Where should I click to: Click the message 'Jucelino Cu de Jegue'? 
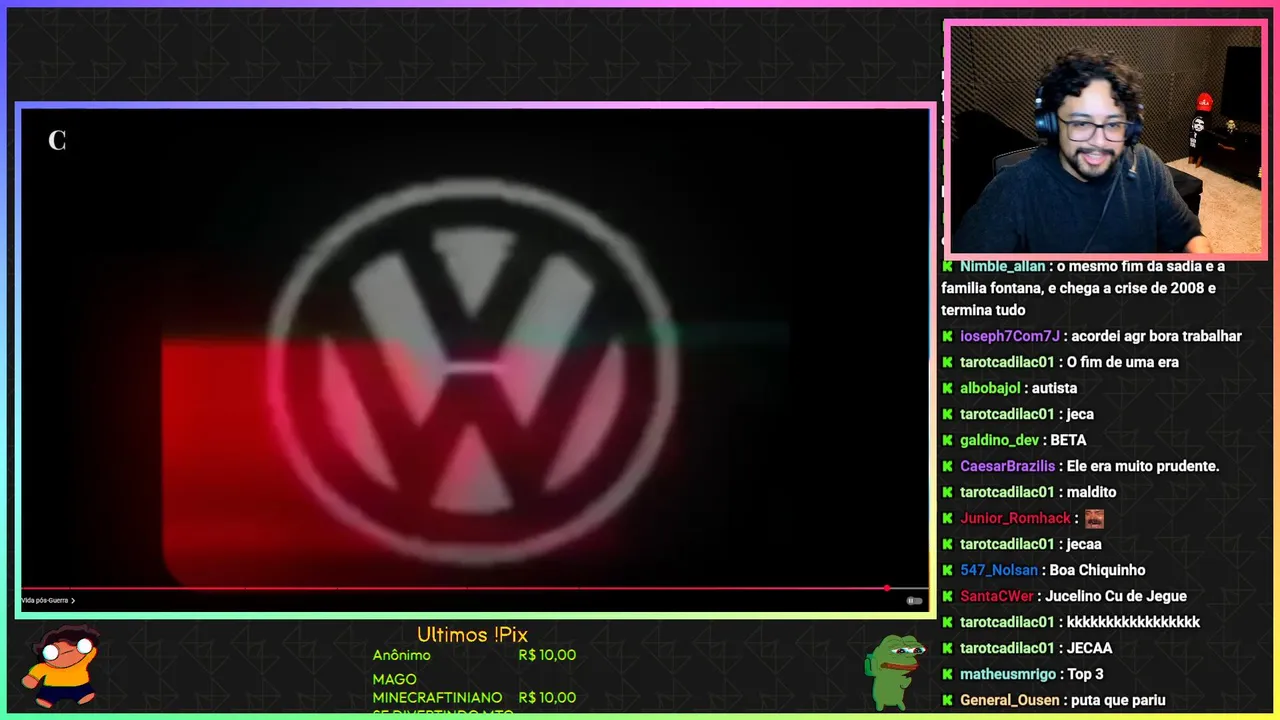click(x=1116, y=596)
